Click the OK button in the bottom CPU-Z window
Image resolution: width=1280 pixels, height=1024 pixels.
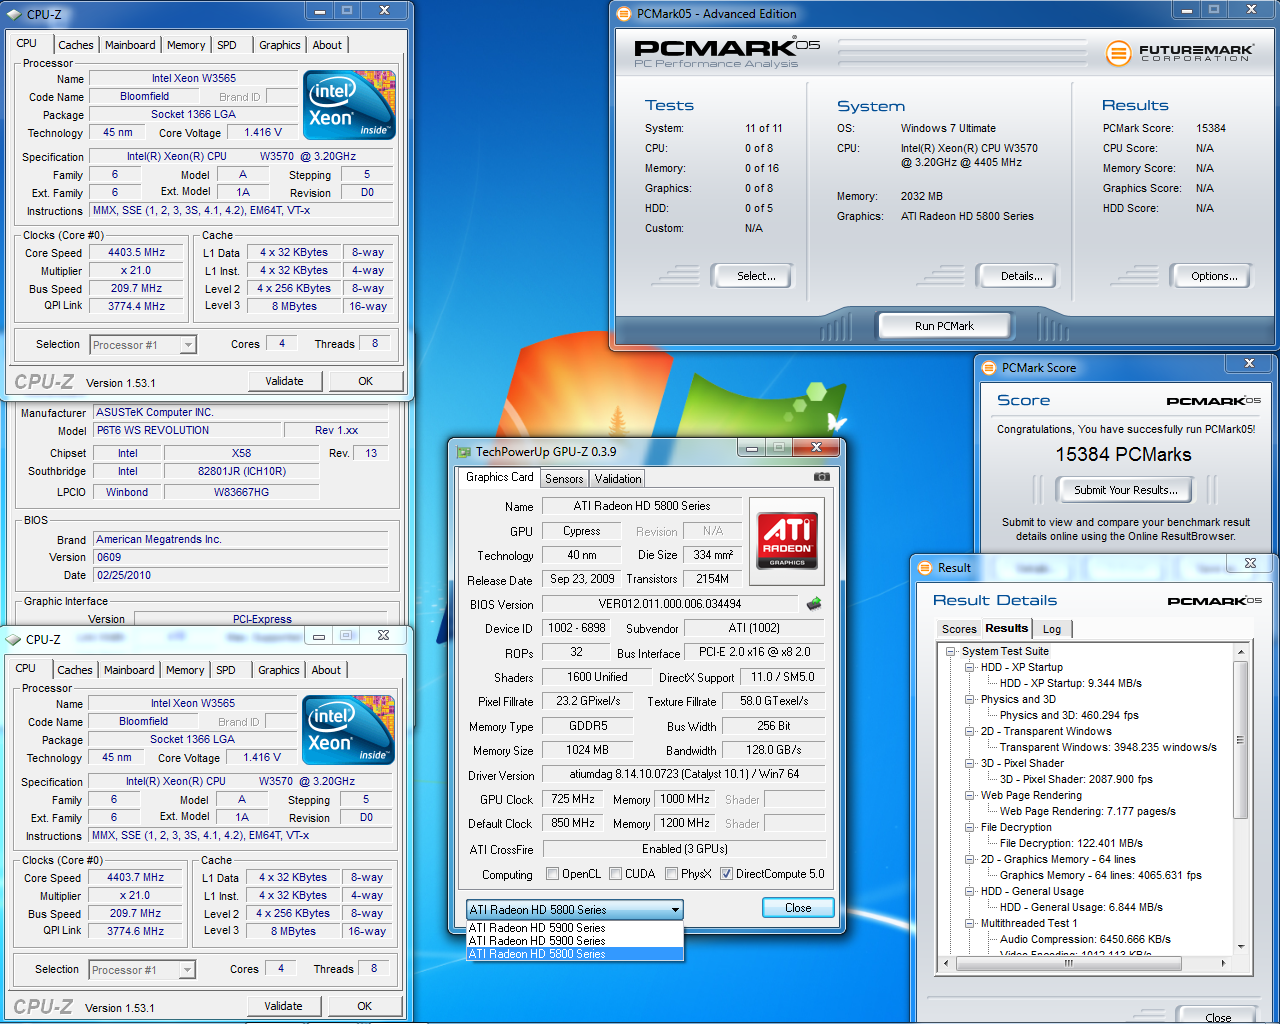tap(365, 1006)
